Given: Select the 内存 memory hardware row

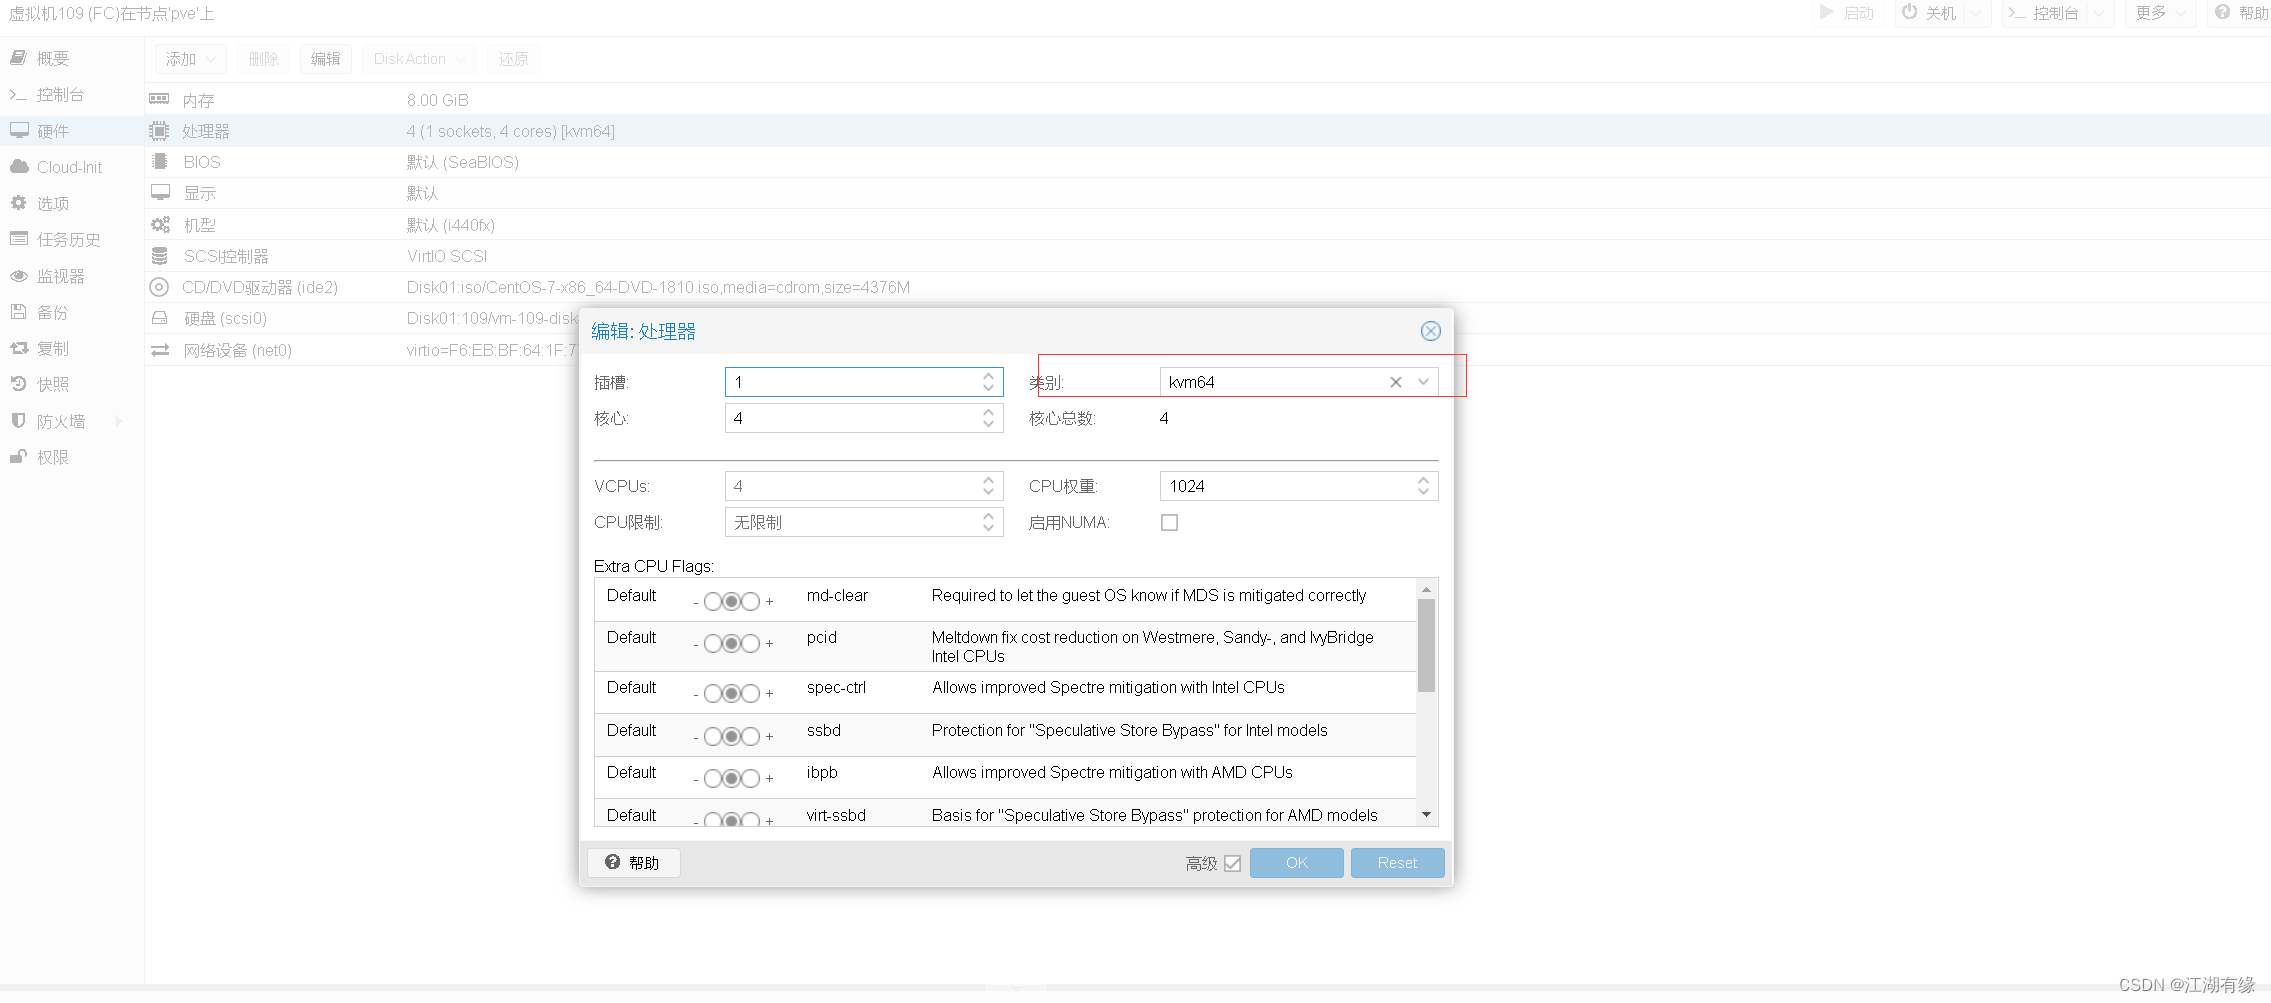Looking at the screenshot, I should (x=1207, y=100).
